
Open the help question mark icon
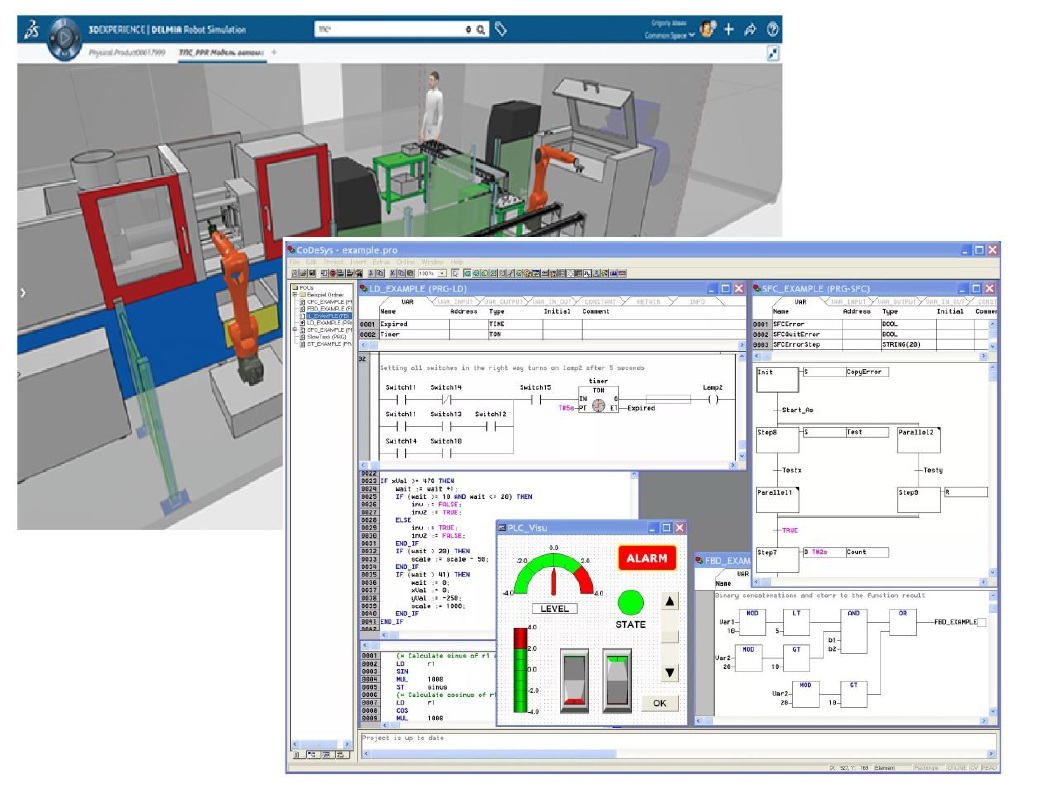[773, 29]
